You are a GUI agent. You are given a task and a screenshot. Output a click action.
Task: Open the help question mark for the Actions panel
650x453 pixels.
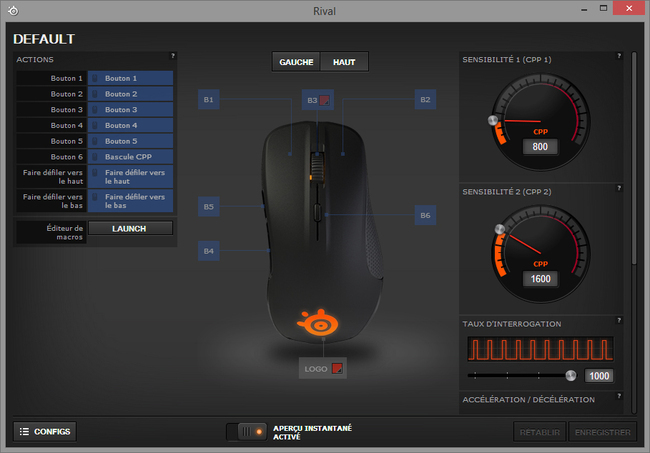pyautogui.click(x=173, y=56)
